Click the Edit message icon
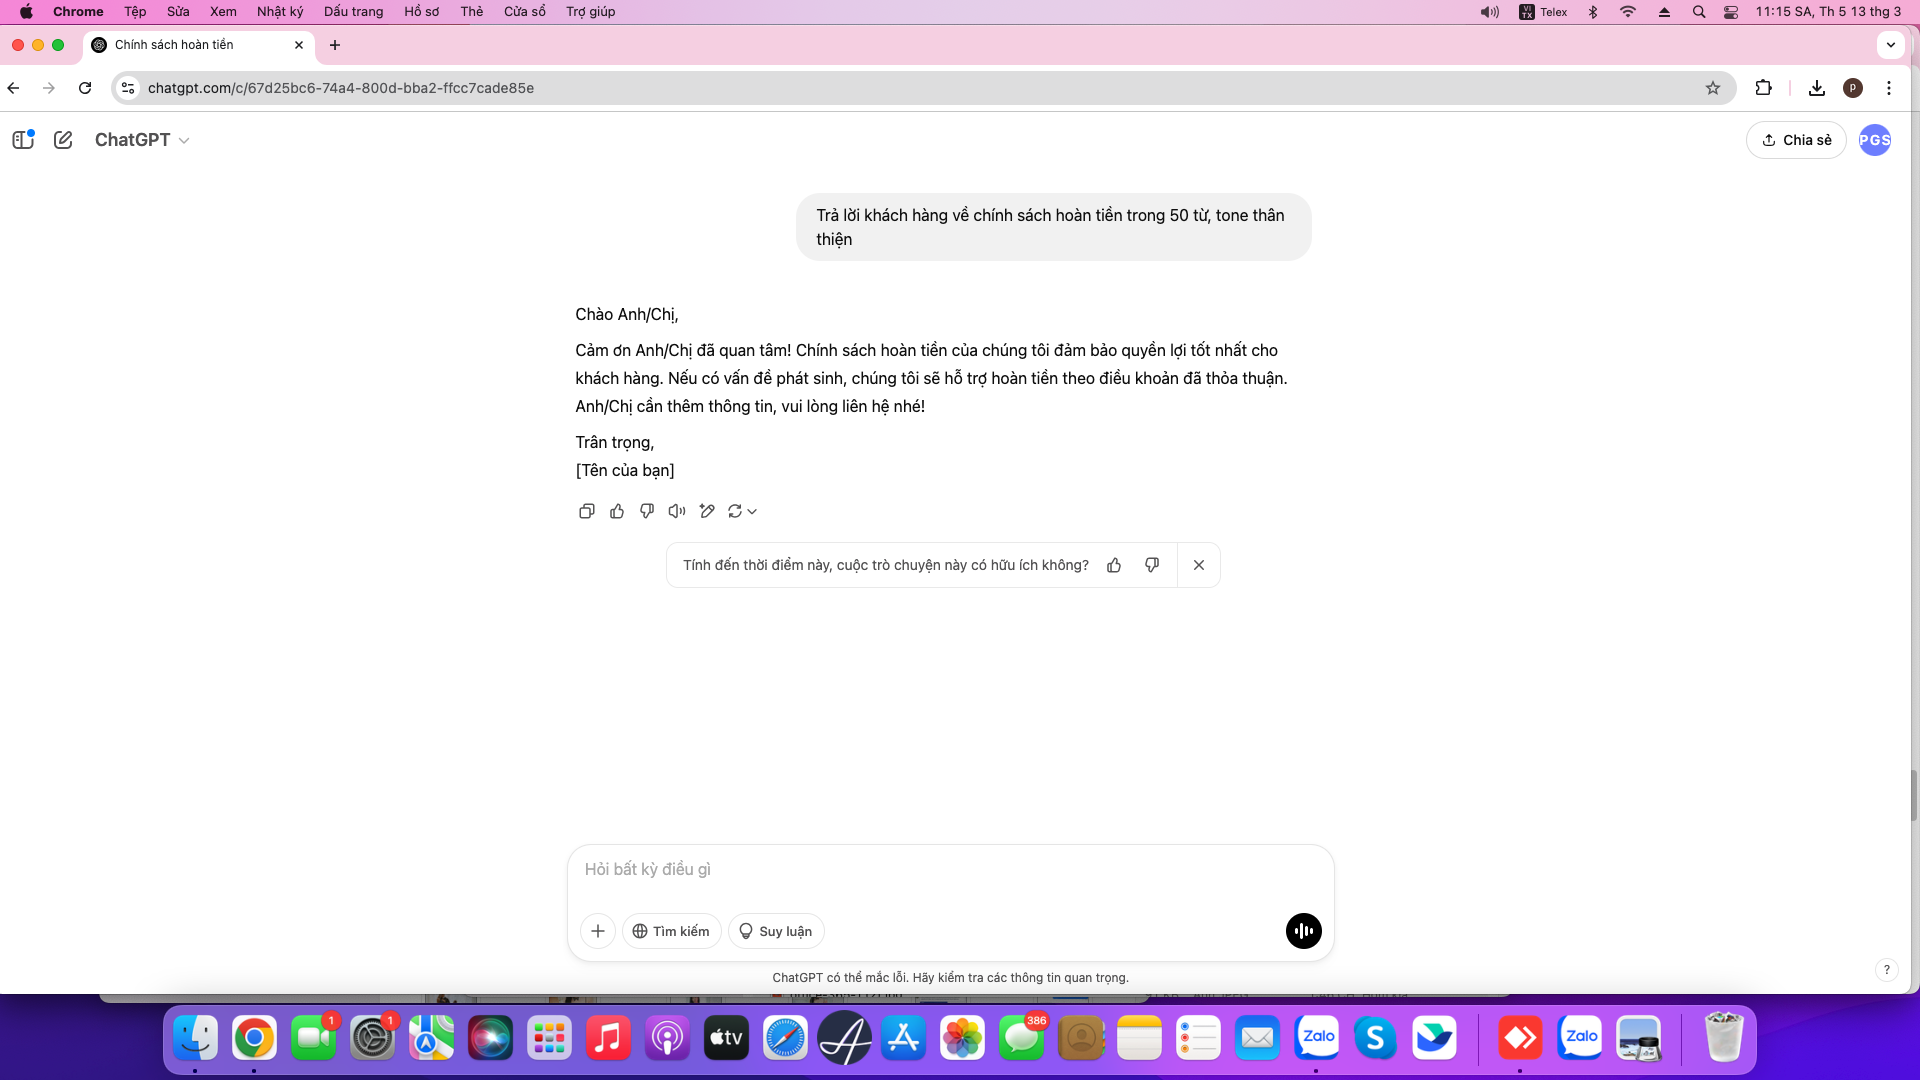1920x1080 pixels. pos(707,510)
